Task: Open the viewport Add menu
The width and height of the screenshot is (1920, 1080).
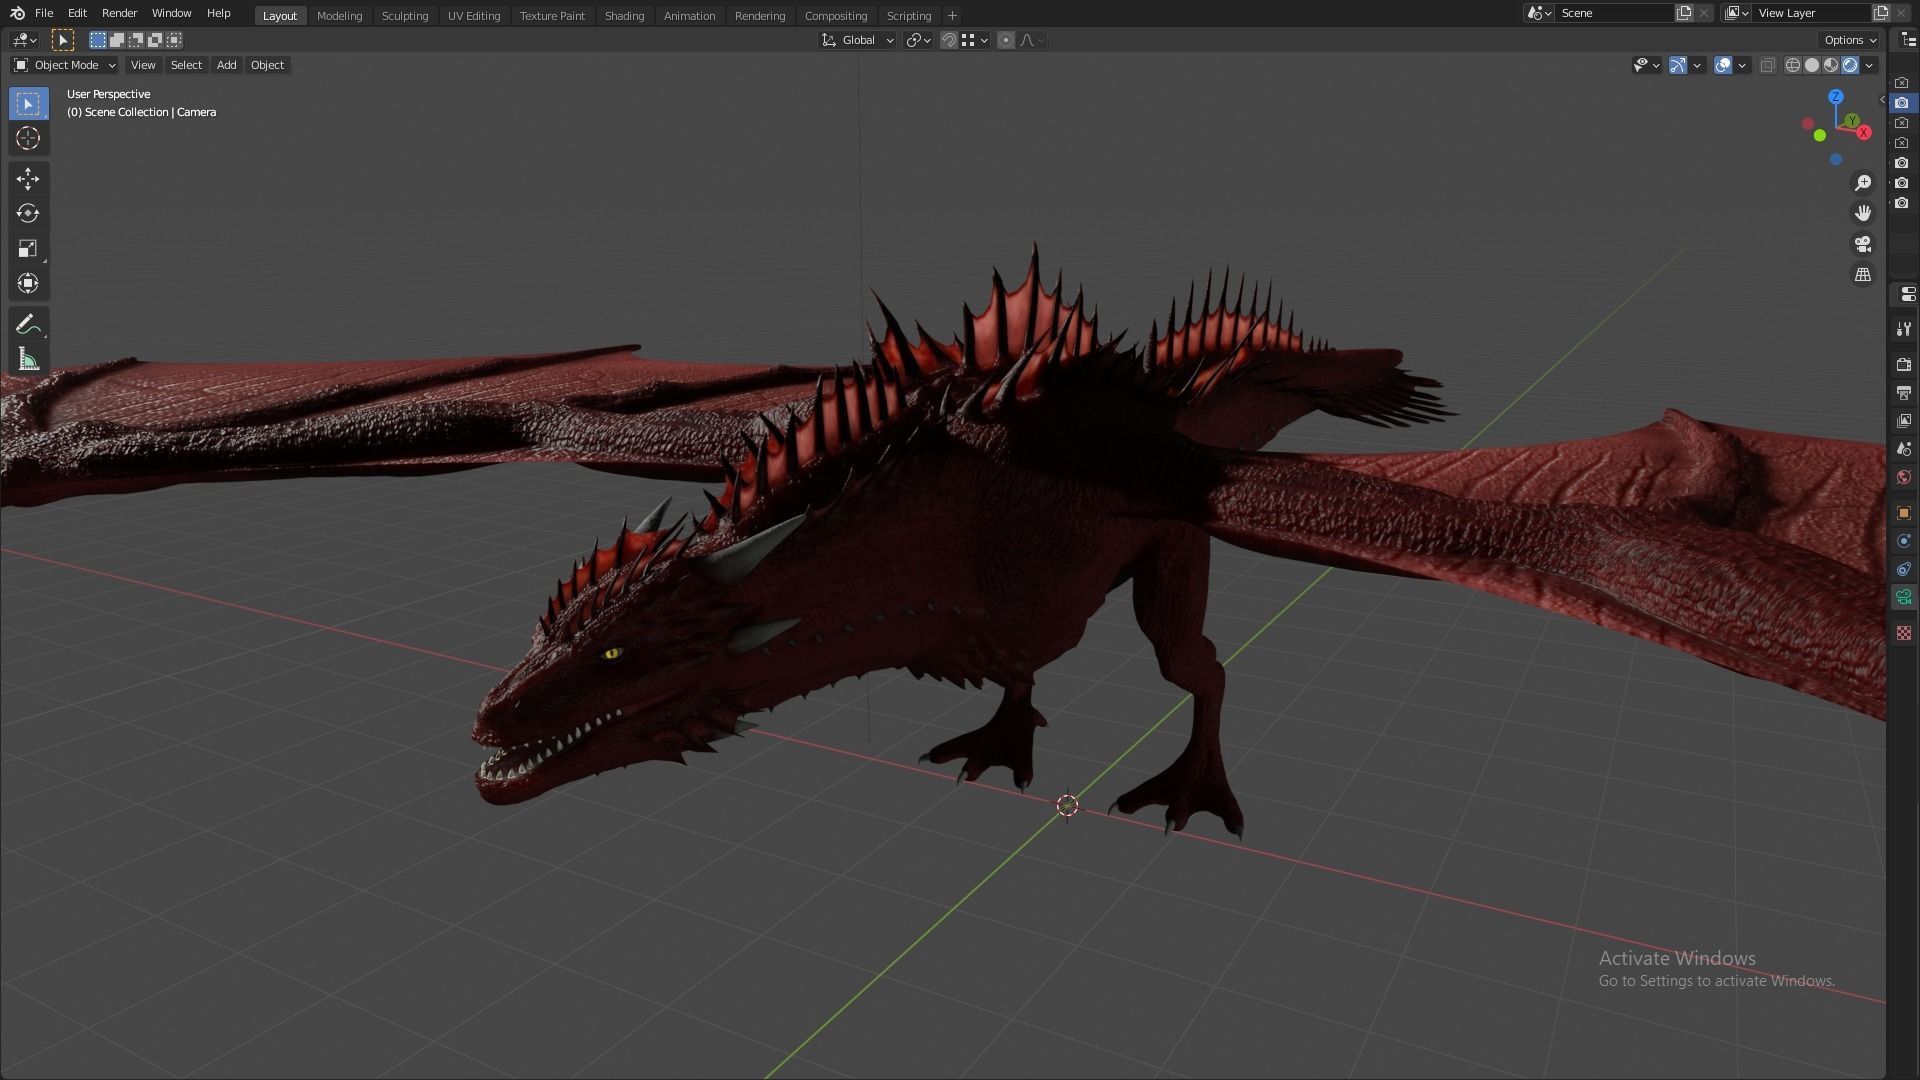Action: click(x=227, y=65)
